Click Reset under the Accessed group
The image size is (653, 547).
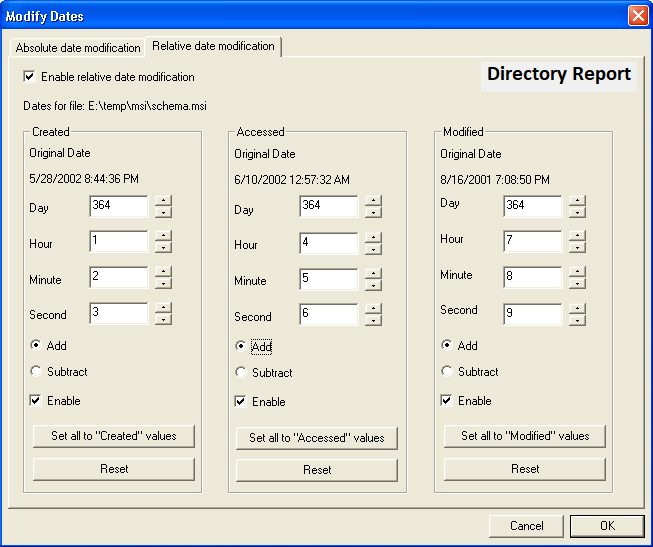pyautogui.click(x=317, y=470)
